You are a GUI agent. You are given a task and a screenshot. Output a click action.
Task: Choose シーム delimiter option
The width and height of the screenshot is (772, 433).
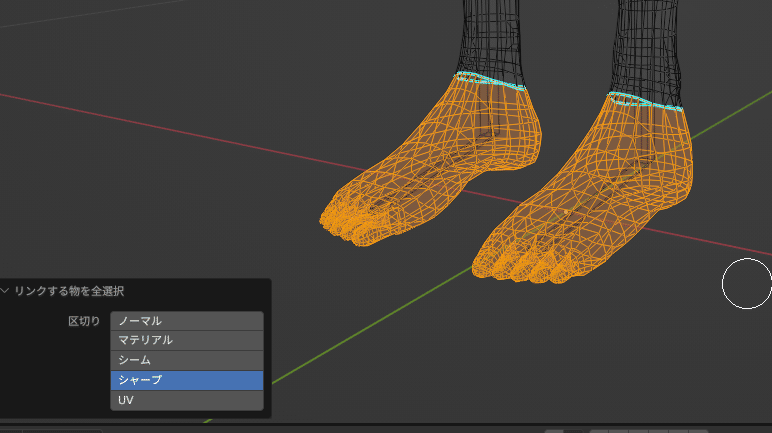click(187, 361)
